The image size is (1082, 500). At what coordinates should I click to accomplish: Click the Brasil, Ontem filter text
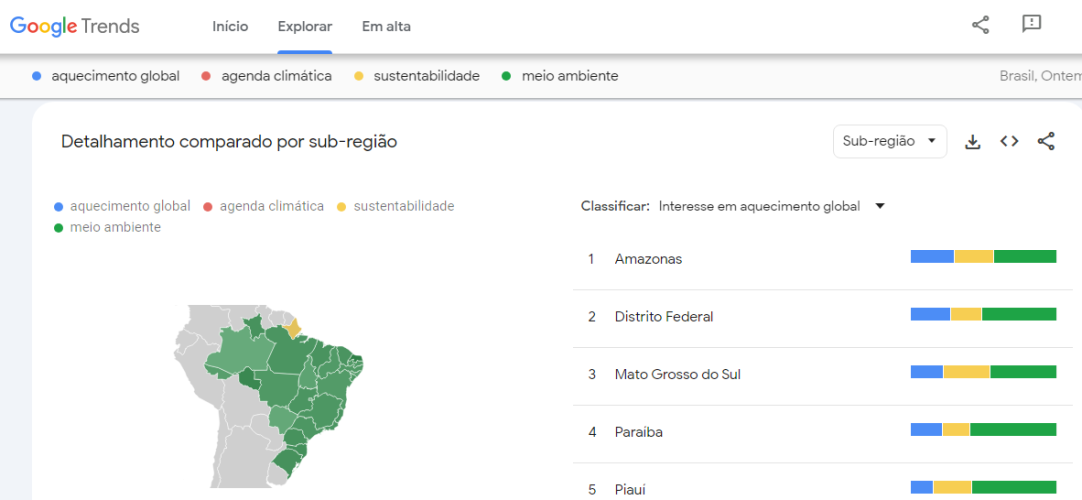[x=1040, y=77]
